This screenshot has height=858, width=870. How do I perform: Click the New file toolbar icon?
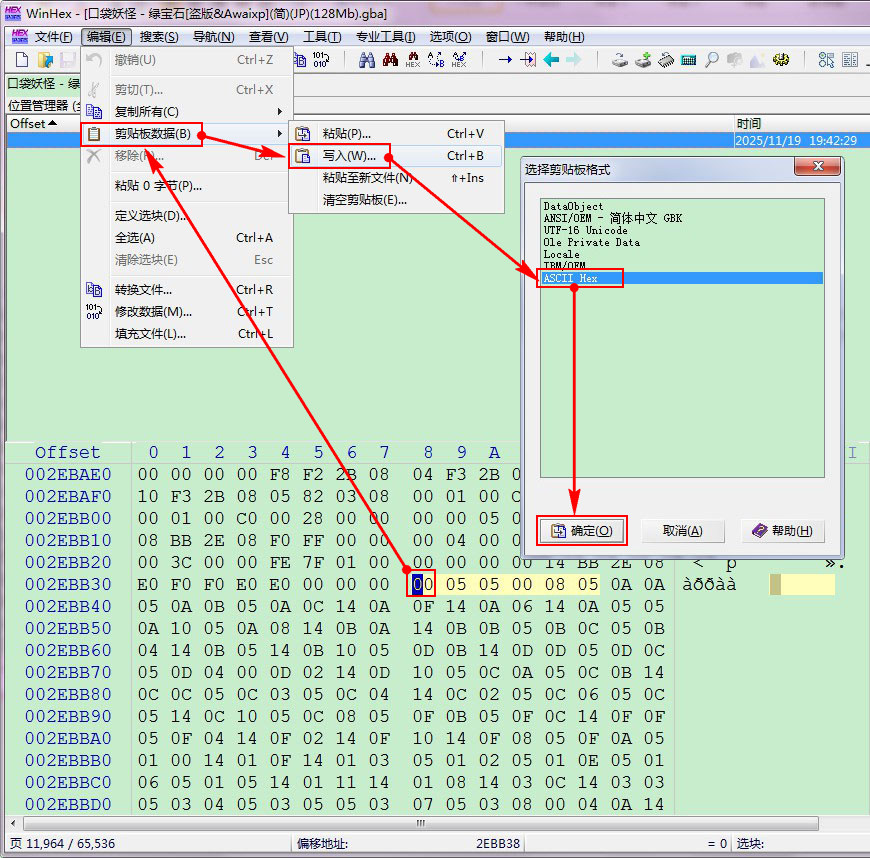tap(21, 60)
